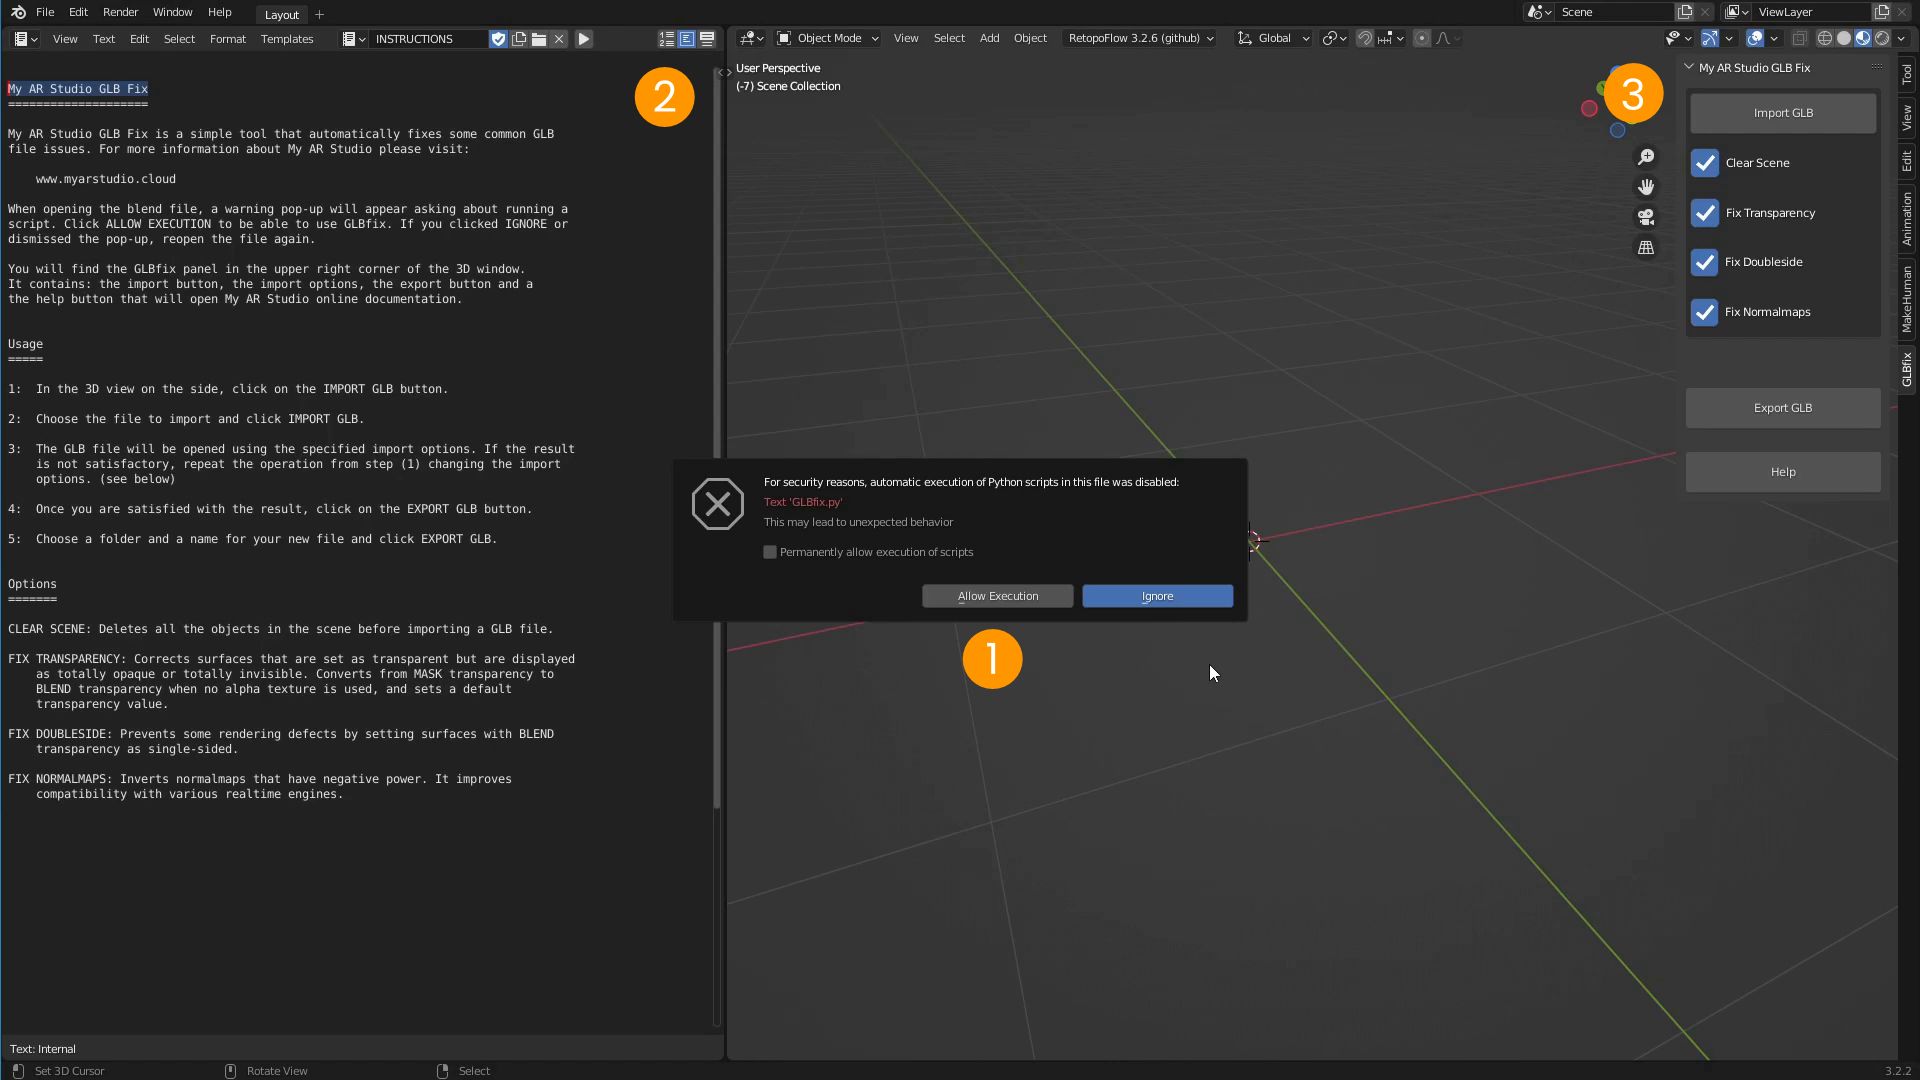Zoom the viewport using the magnifier gizmo
This screenshot has height=1080, width=1920.
(1646, 157)
